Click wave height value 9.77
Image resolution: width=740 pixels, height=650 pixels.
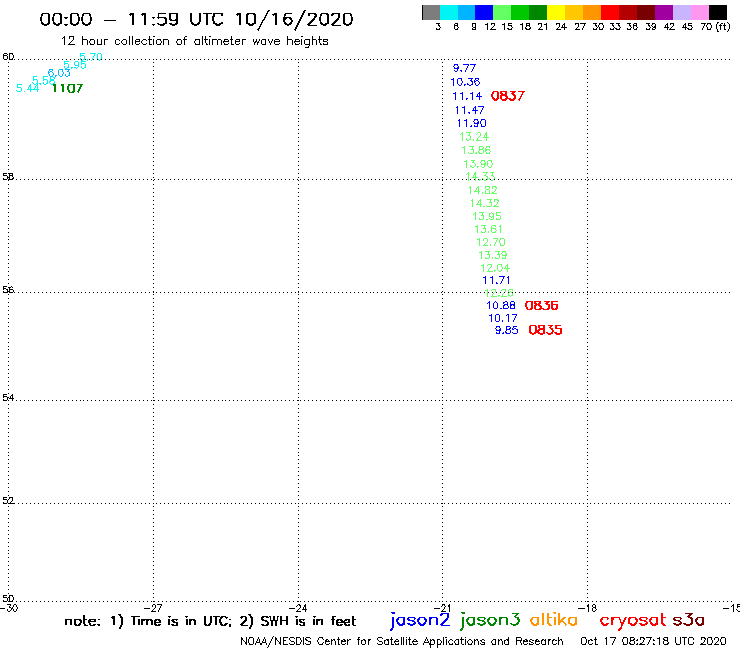click(464, 68)
